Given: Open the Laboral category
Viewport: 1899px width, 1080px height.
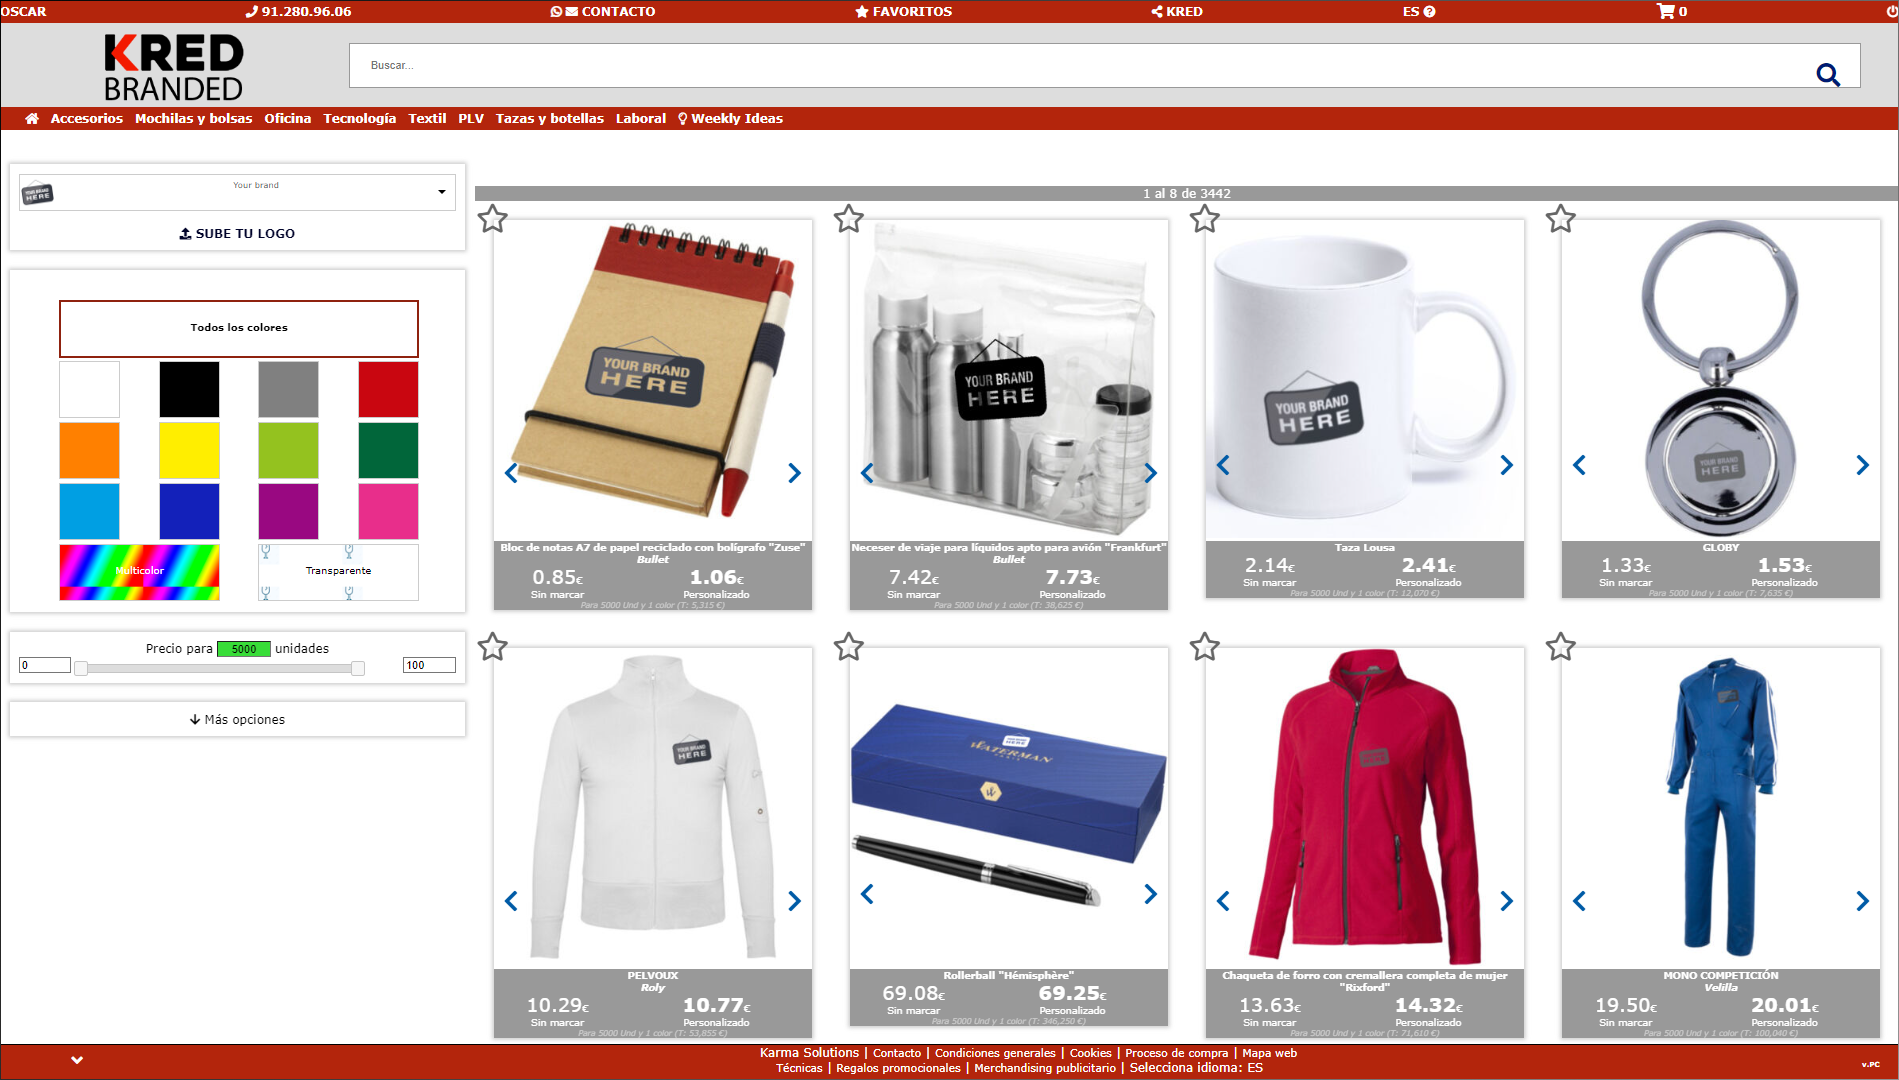Looking at the screenshot, I should pyautogui.click(x=641, y=118).
